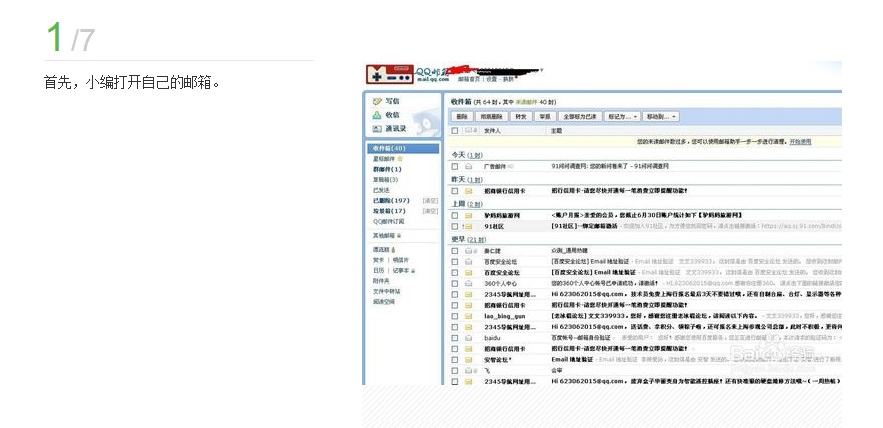Expand the 其他邮箱 section
Image resolution: width=883 pixels, height=428 pixels.
[x=386, y=235]
